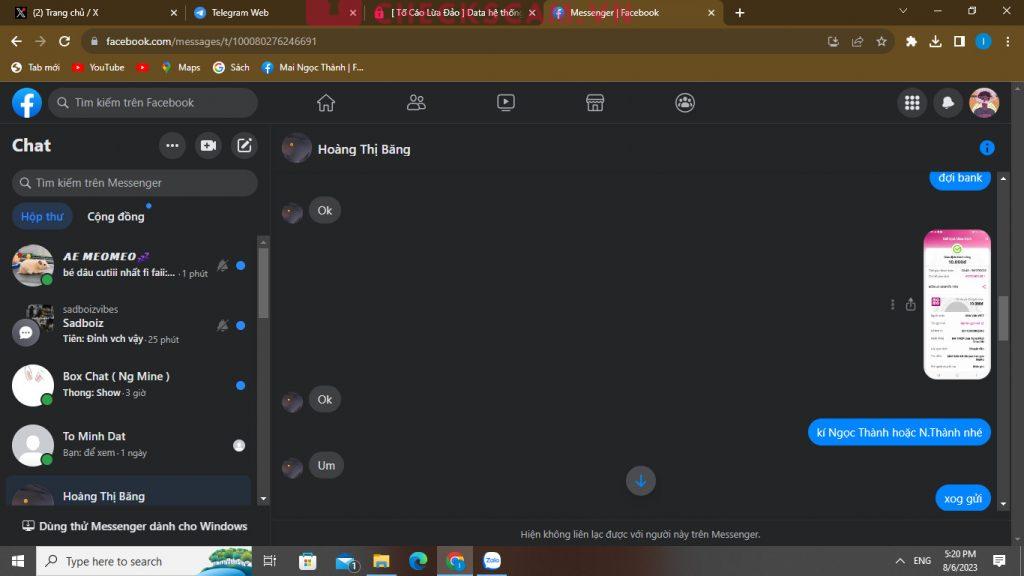Open Chrome extensions puzzle icon
Screen dimensions: 1024x576
tap(911, 41)
